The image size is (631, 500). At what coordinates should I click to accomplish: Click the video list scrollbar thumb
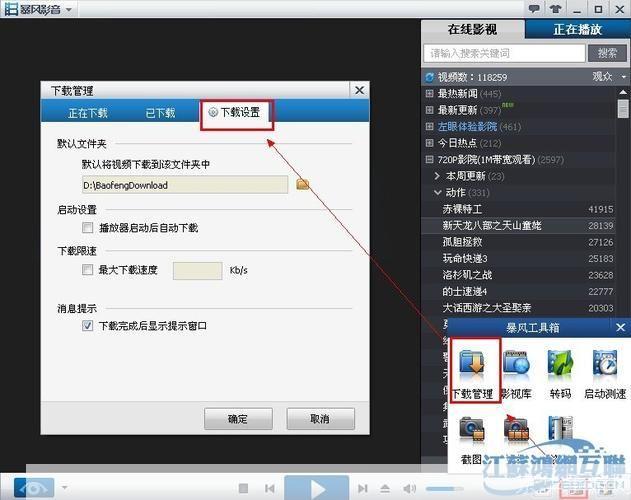click(x=623, y=108)
